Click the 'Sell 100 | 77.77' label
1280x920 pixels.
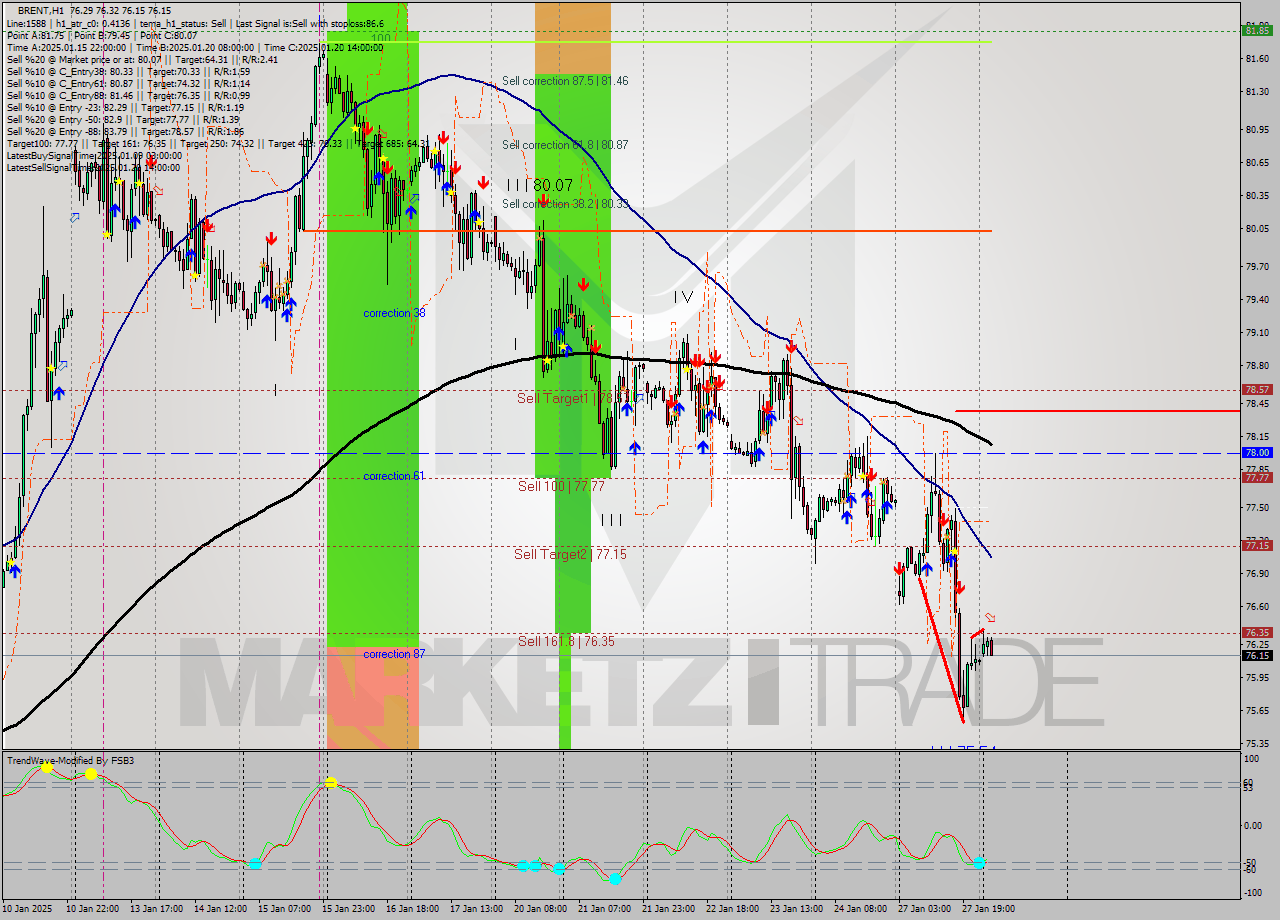[x=561, y=487]
